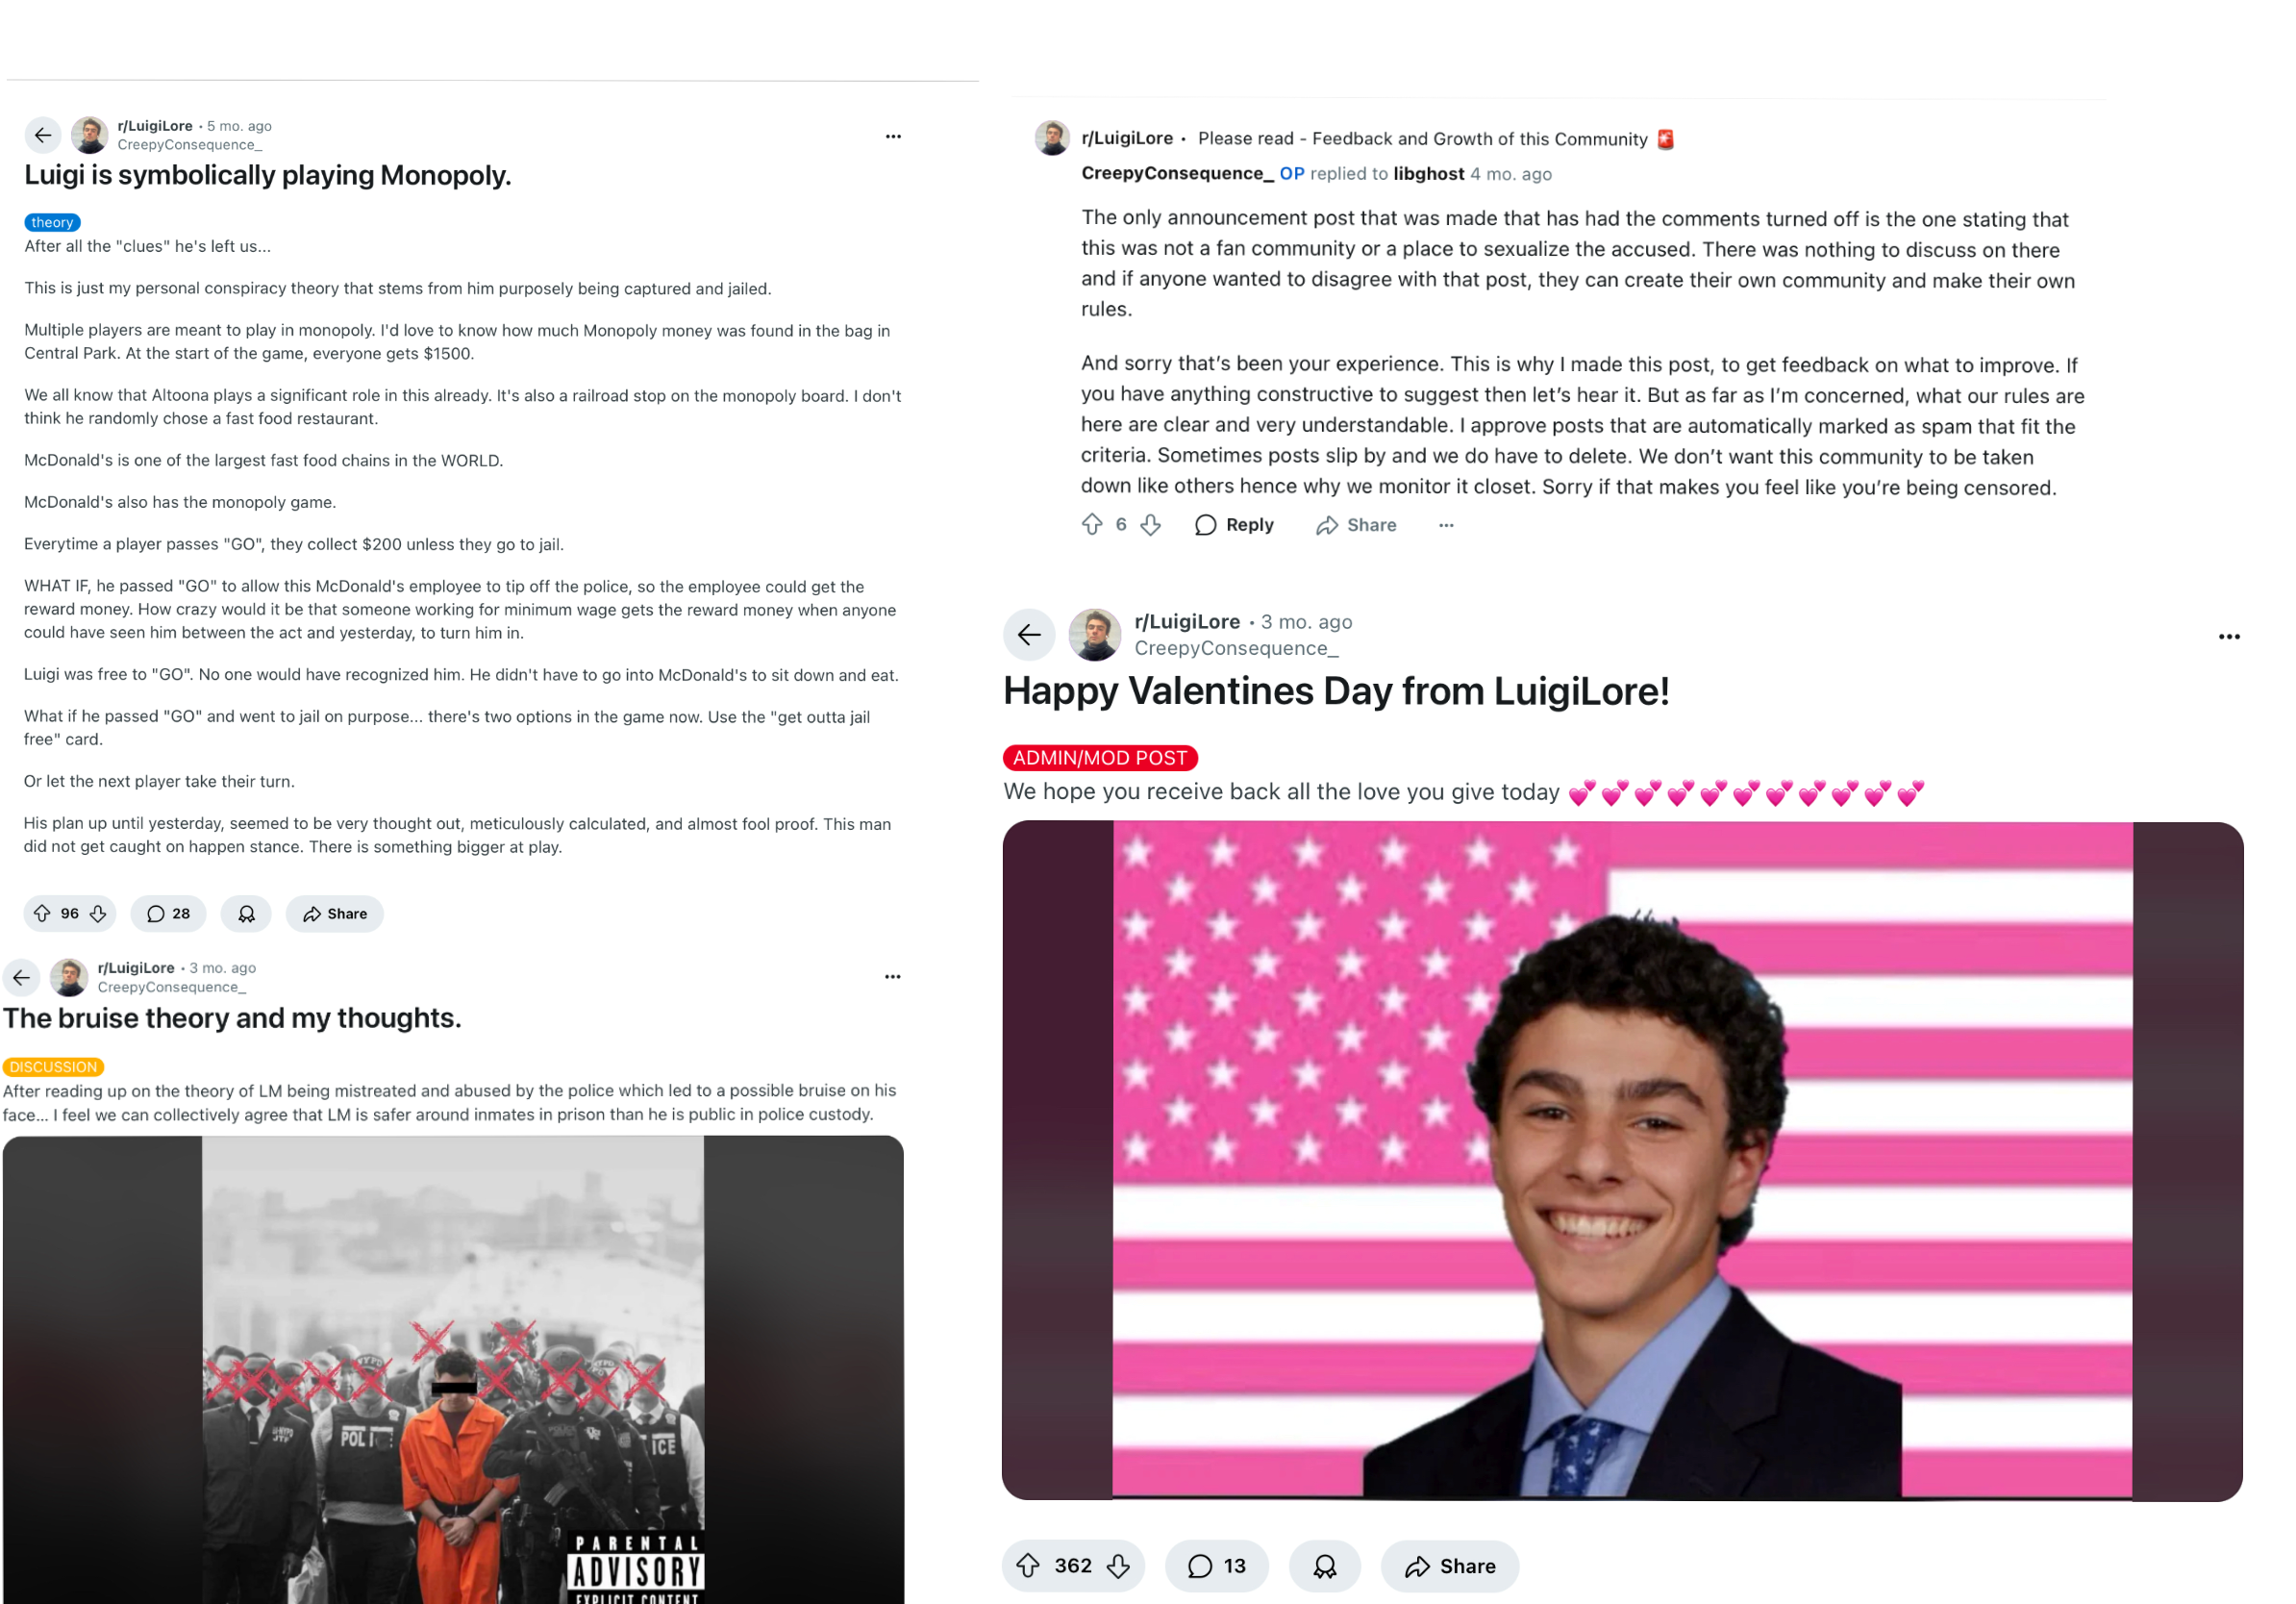The height and width of the screenshot is (1604, 2296).
Task: Give award on the Valentines Day post
Action: 1324,1565
